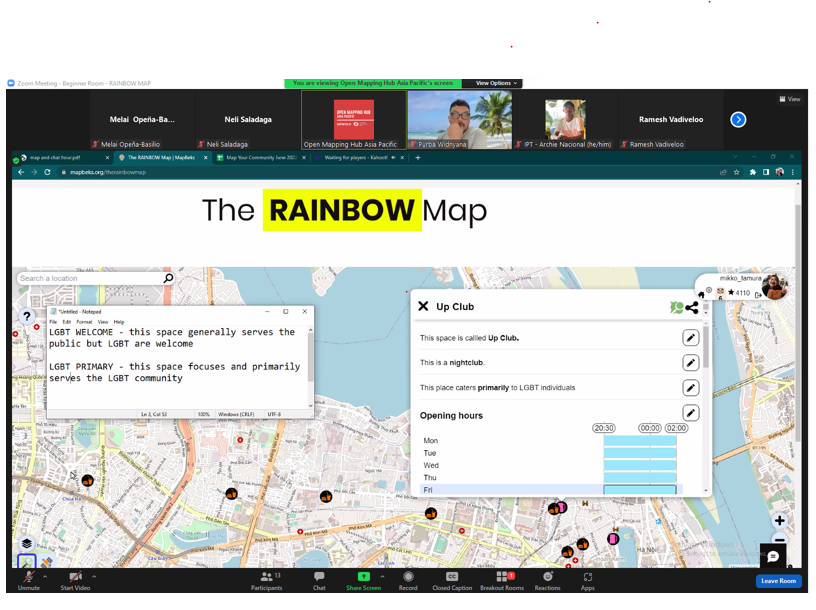
Task: Open the chat bubble on the map's corner
Action: [x=772, y=557]
